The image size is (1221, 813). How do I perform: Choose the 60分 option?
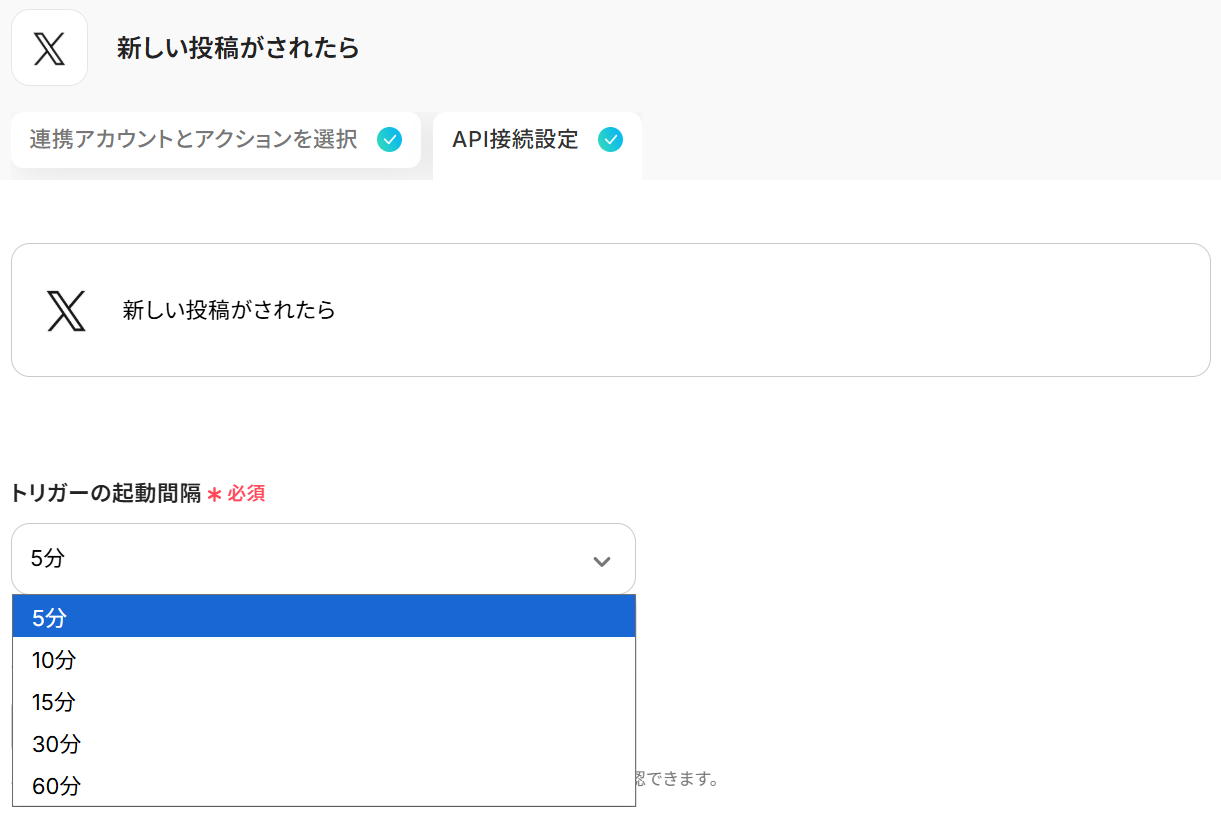[56, 786]
